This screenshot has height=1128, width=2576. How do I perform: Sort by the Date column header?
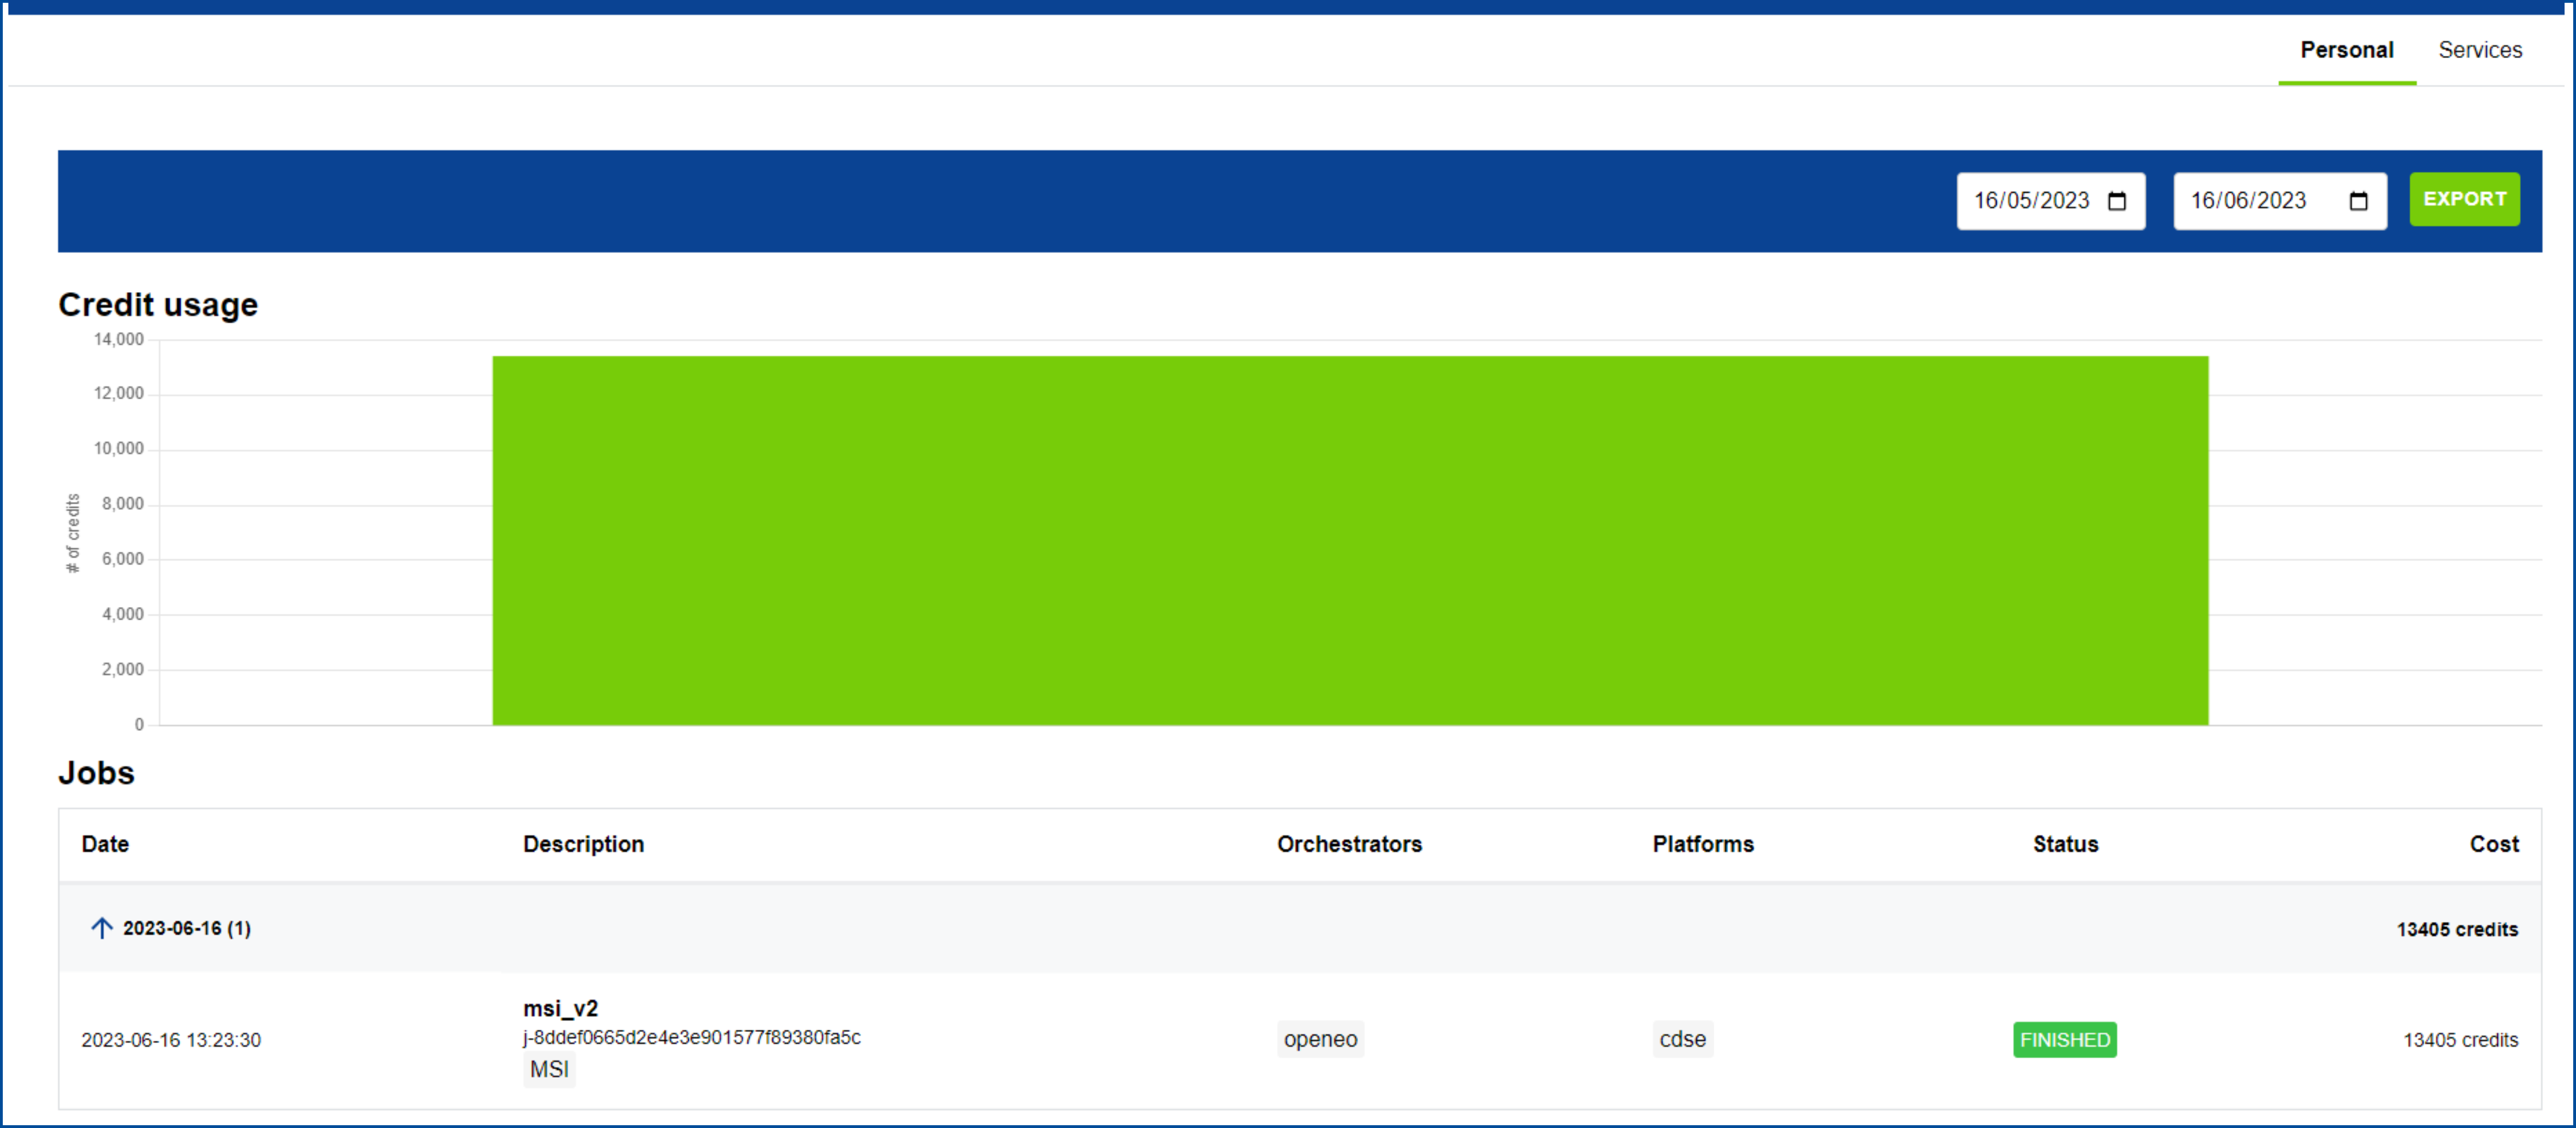coord(105,844)
